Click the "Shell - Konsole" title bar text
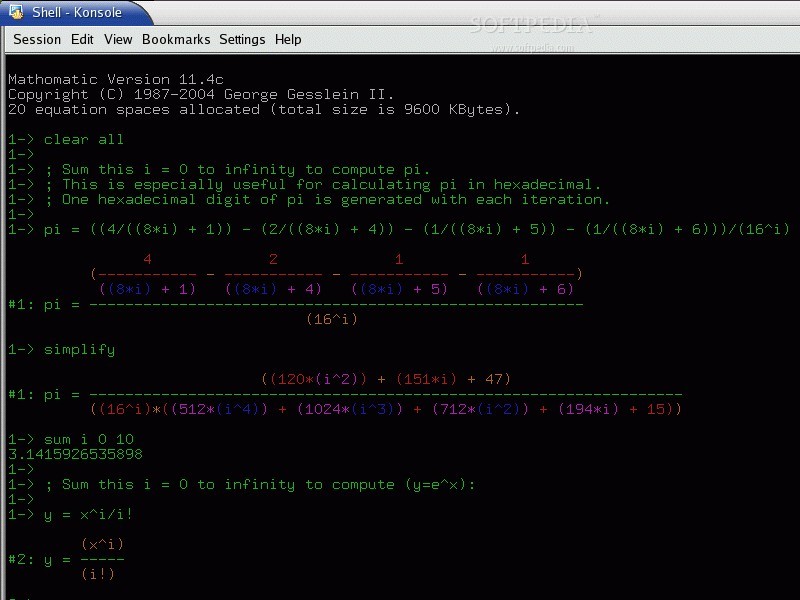Image resolution: width=800 pixels, height=600 pixels. pyautogui.click(x=76, y=12)
